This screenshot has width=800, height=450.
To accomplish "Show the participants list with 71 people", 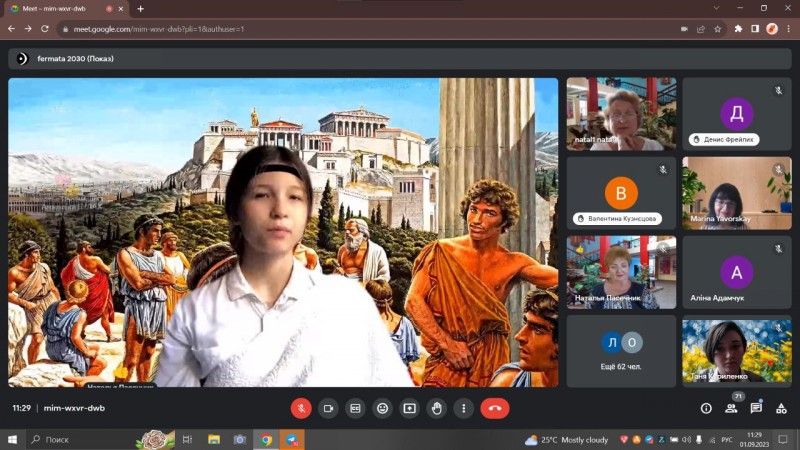I will 731,408.
